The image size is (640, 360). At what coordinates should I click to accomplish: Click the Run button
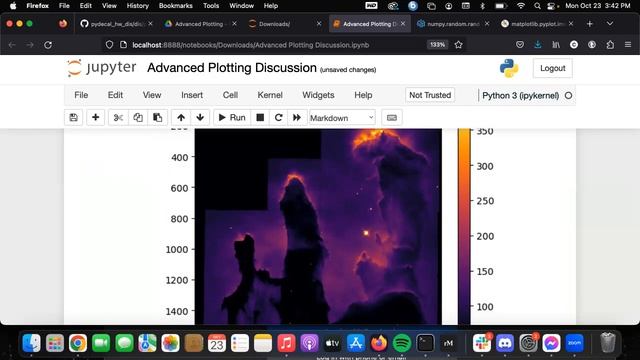(x=232, y=118)
